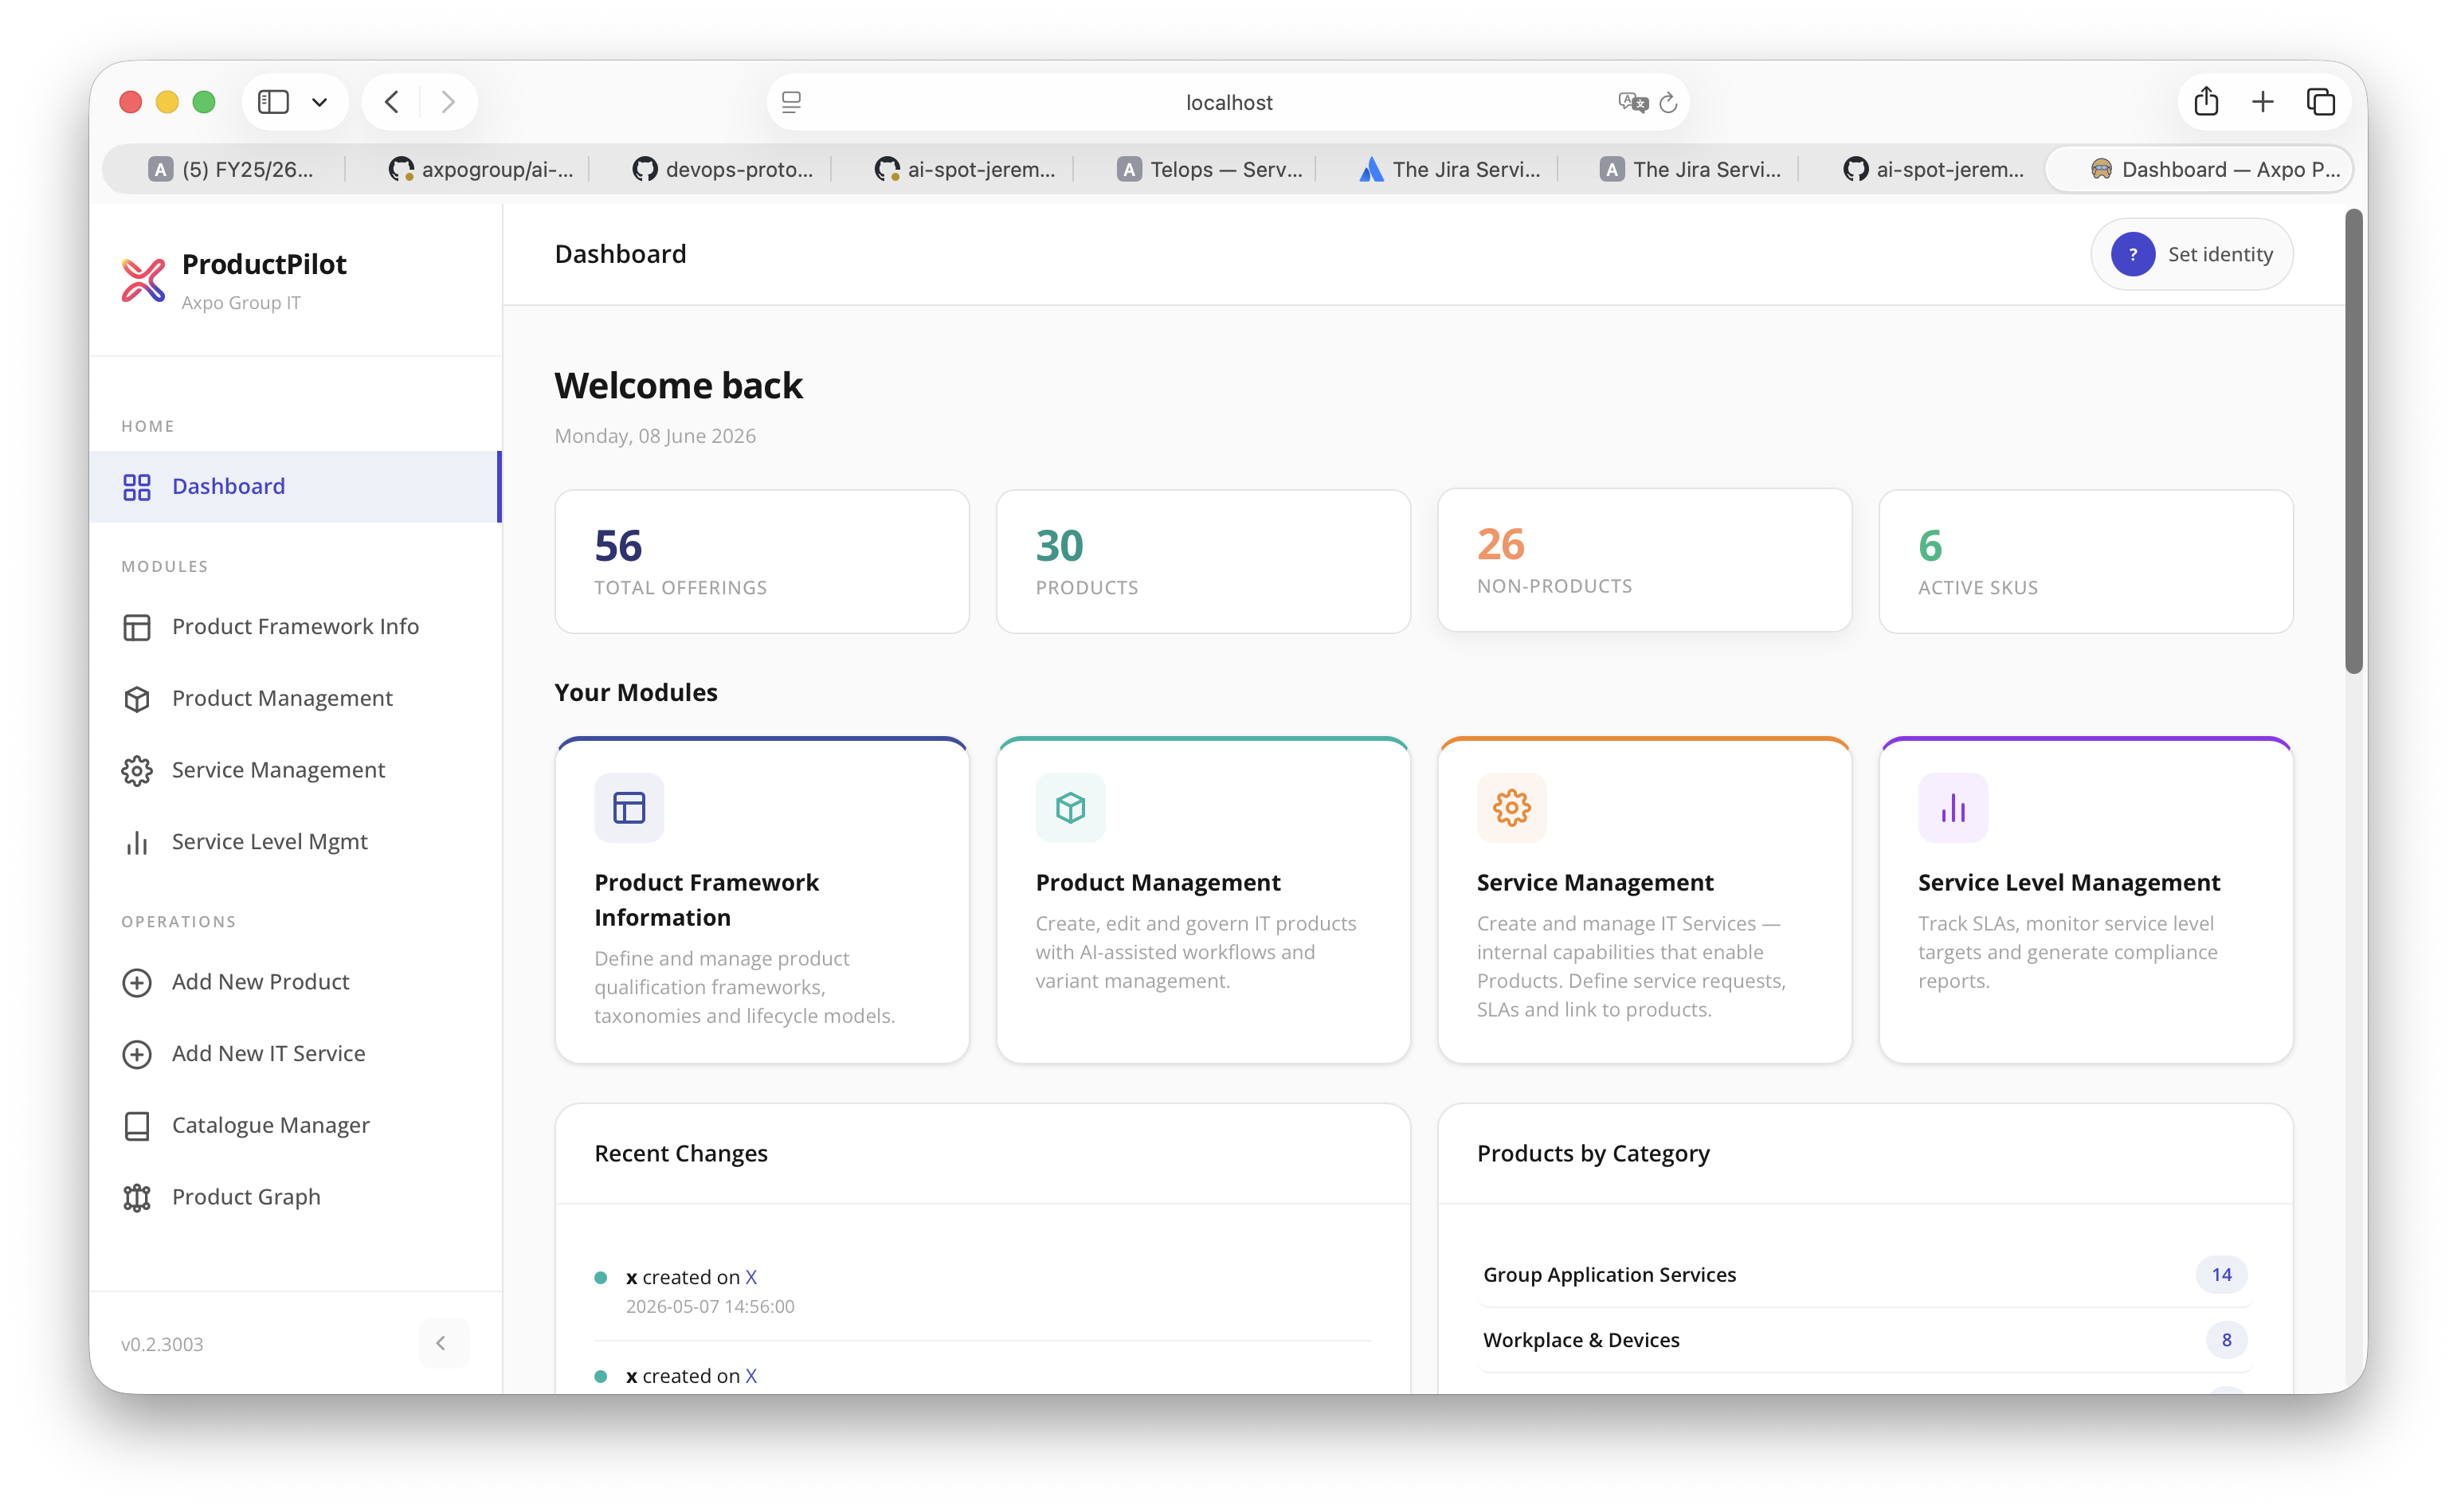Image resolution: width=2457 pixels, height=1512 pixels.
Task: Click the Monday, 08 June 2026 date
Action: pos(655,436)
